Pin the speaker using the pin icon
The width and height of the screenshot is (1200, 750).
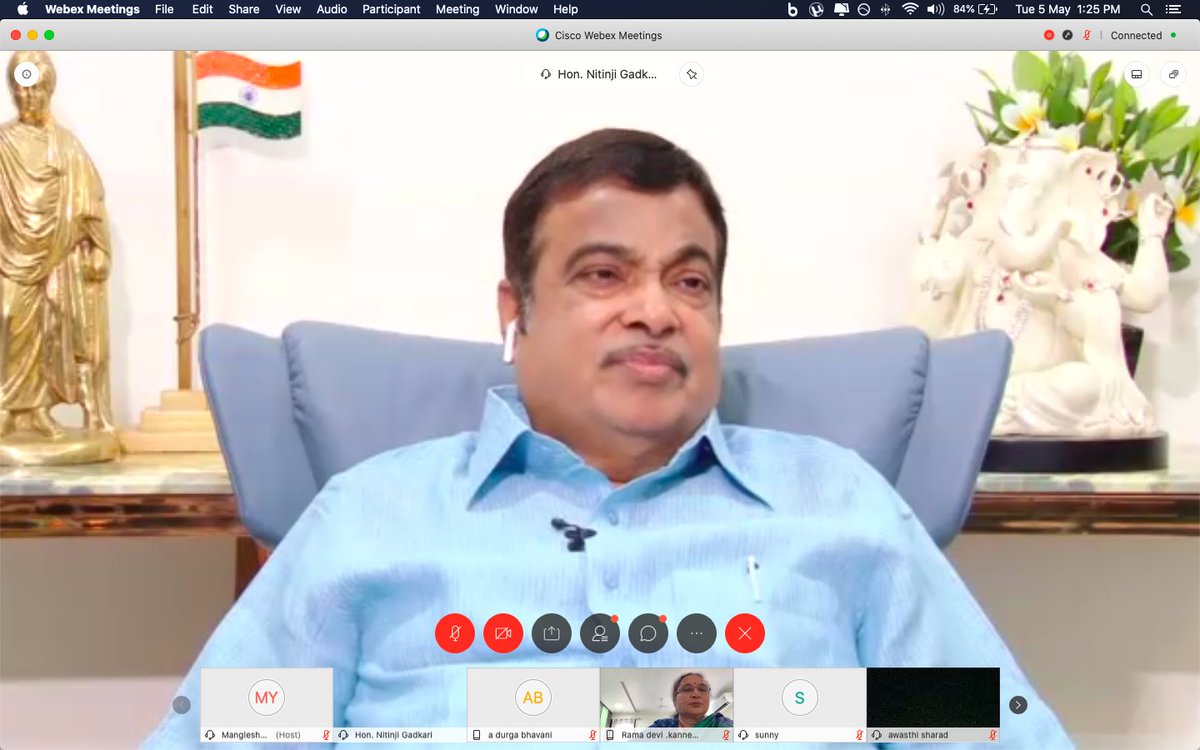click(x=691, y=74)
